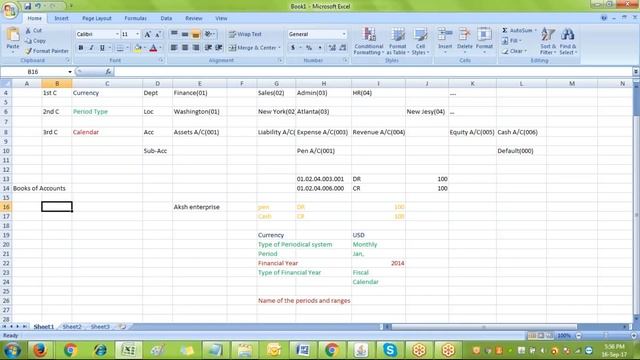
Task: Select cell containing Aksh enterprise
Action: click(200, 207)
